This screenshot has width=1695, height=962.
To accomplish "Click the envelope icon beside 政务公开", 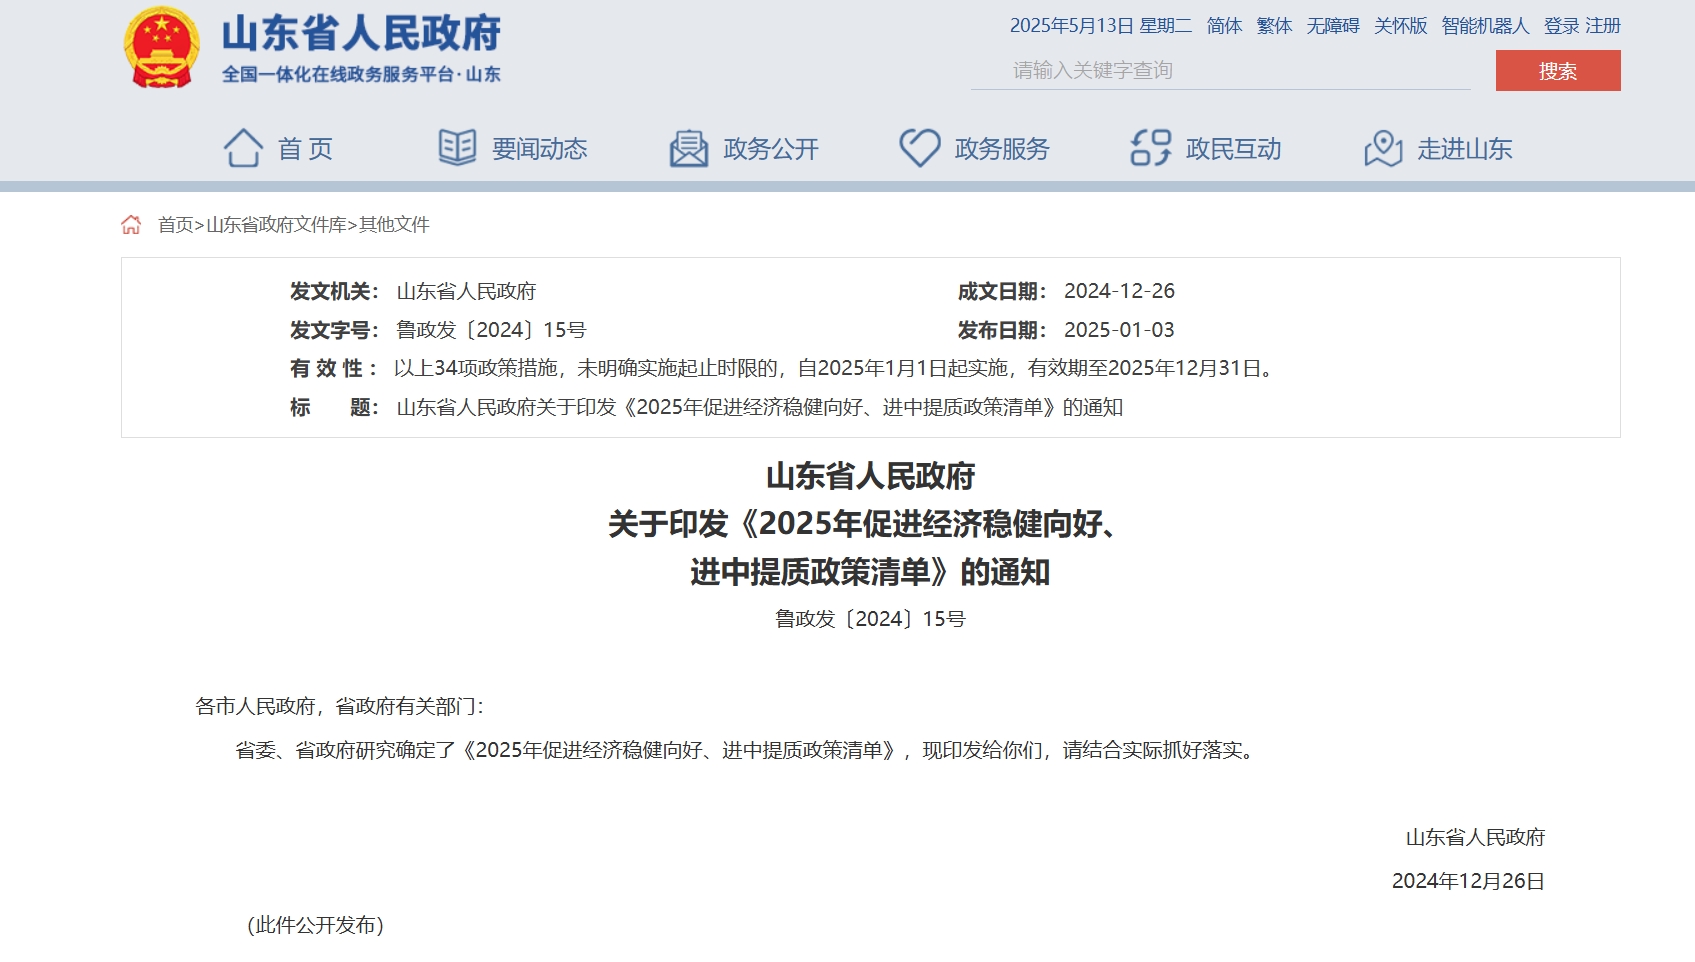I will [688, 148].
